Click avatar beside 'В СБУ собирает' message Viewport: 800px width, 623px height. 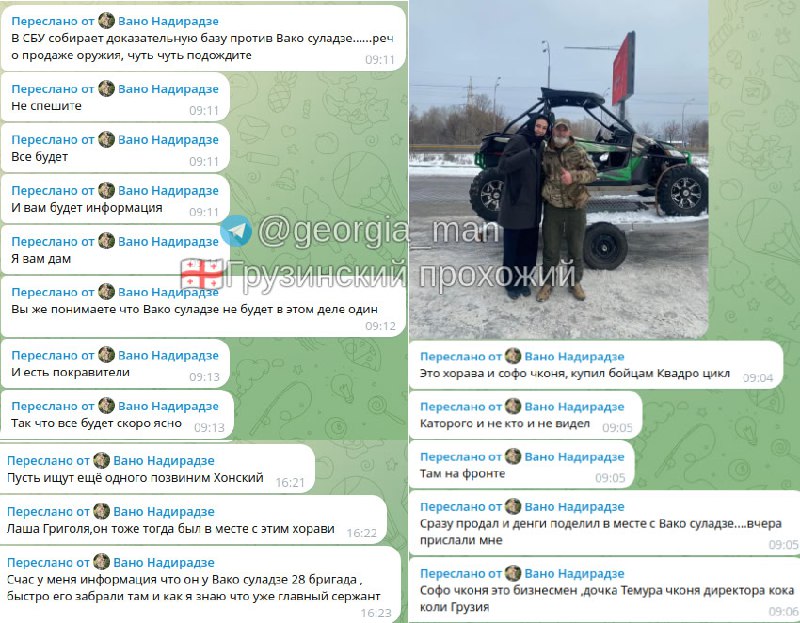tap(106, 21)
